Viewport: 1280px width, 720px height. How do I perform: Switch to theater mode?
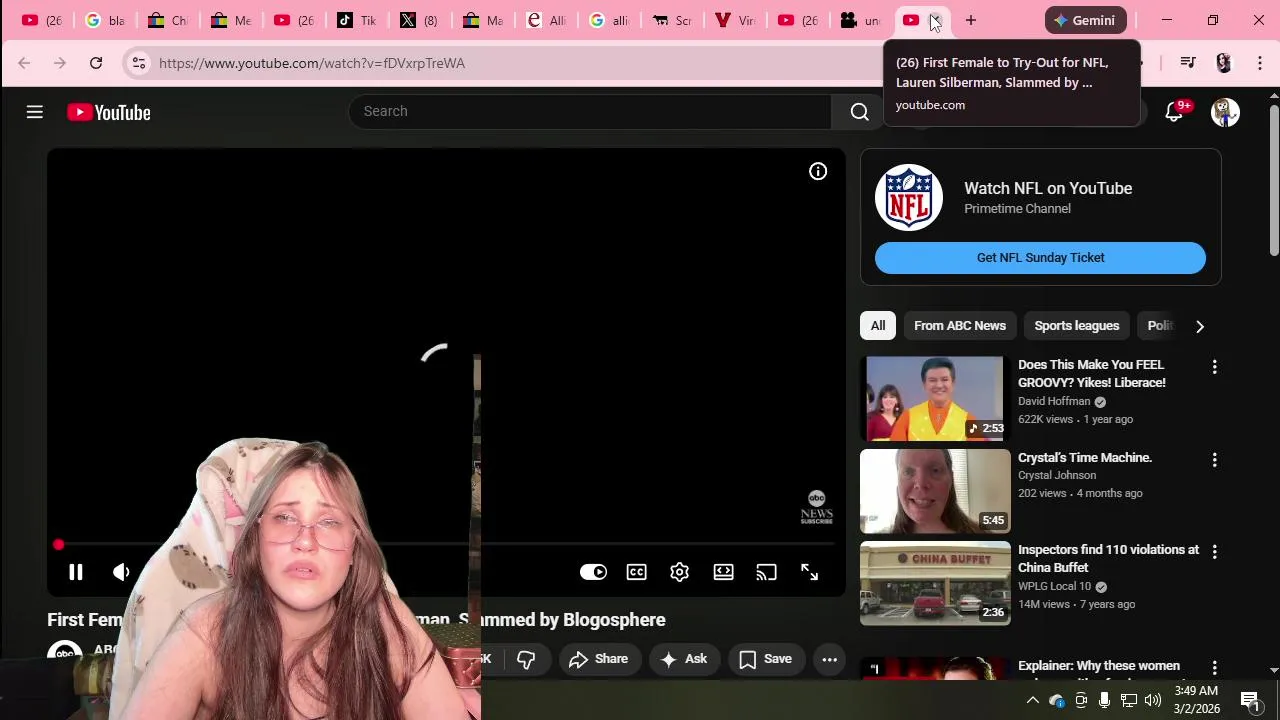coord(723,572)
